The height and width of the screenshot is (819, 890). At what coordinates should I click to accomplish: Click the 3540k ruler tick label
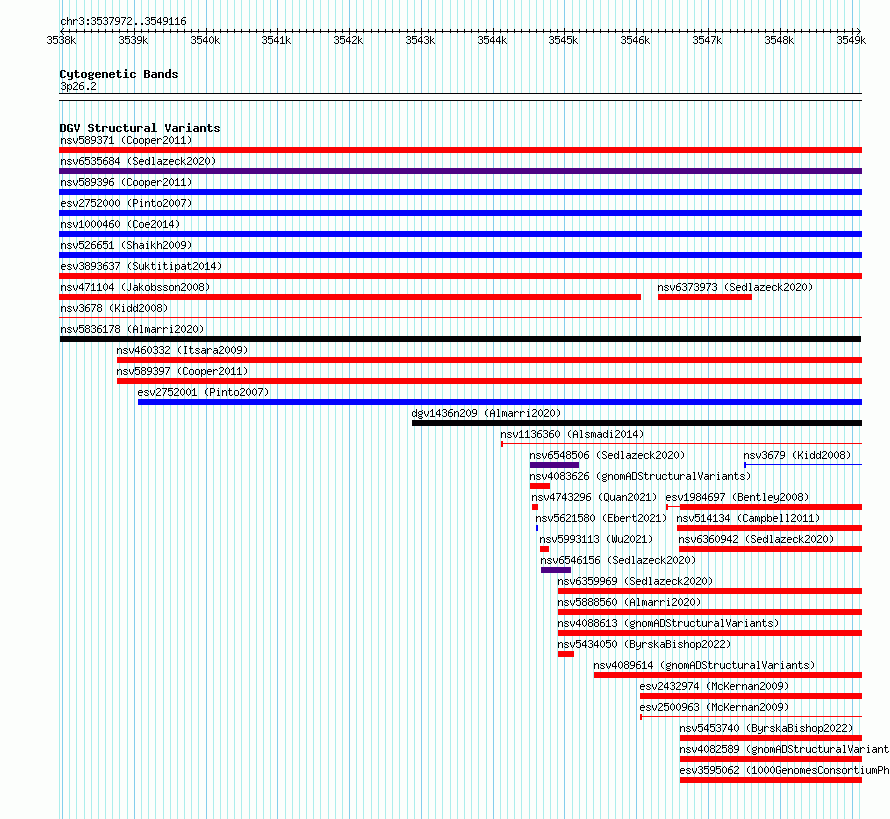tap(205, 40)
